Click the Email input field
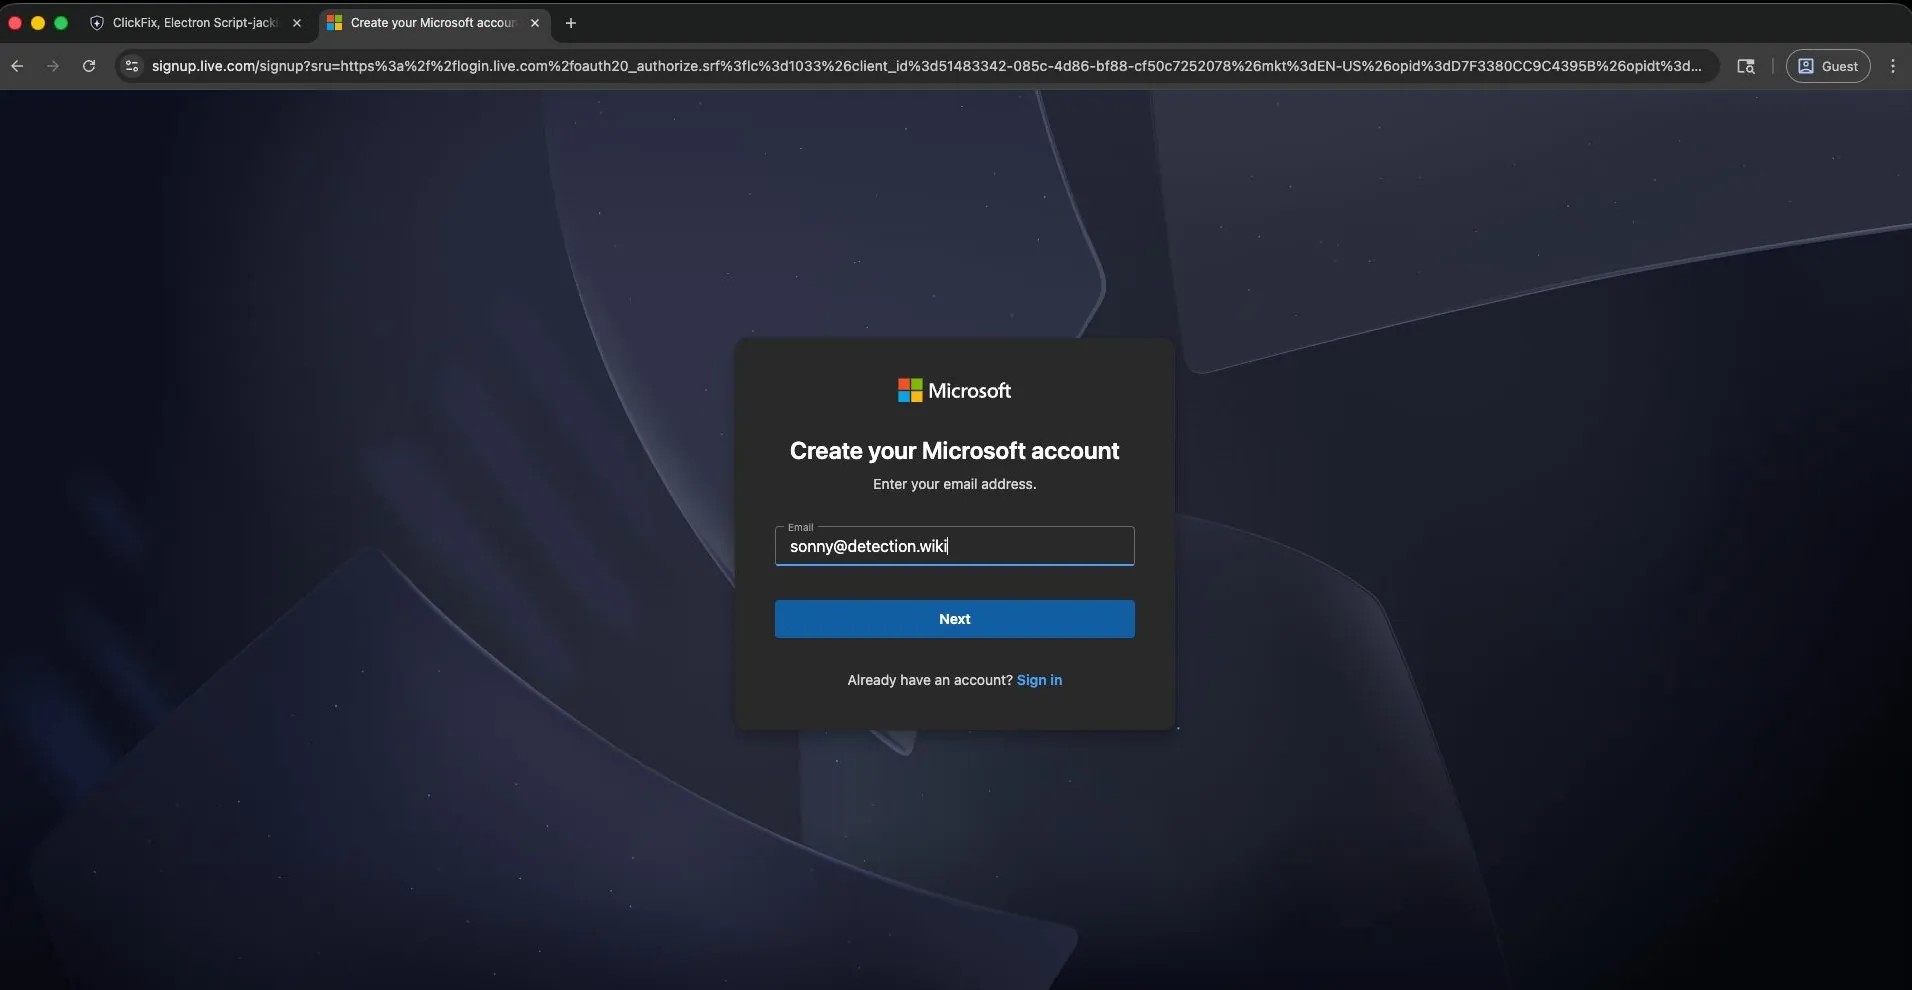 click(x=955, y=546)
